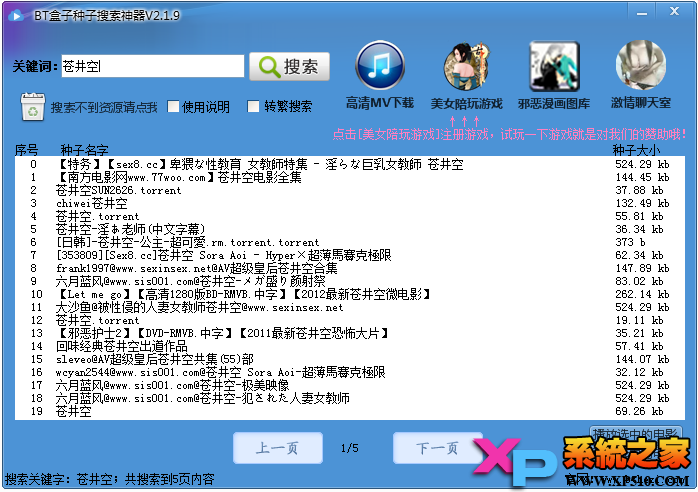Screen dimensions: 698x492
Task: Click the 种子大小 column header
Action: point(636,150)
